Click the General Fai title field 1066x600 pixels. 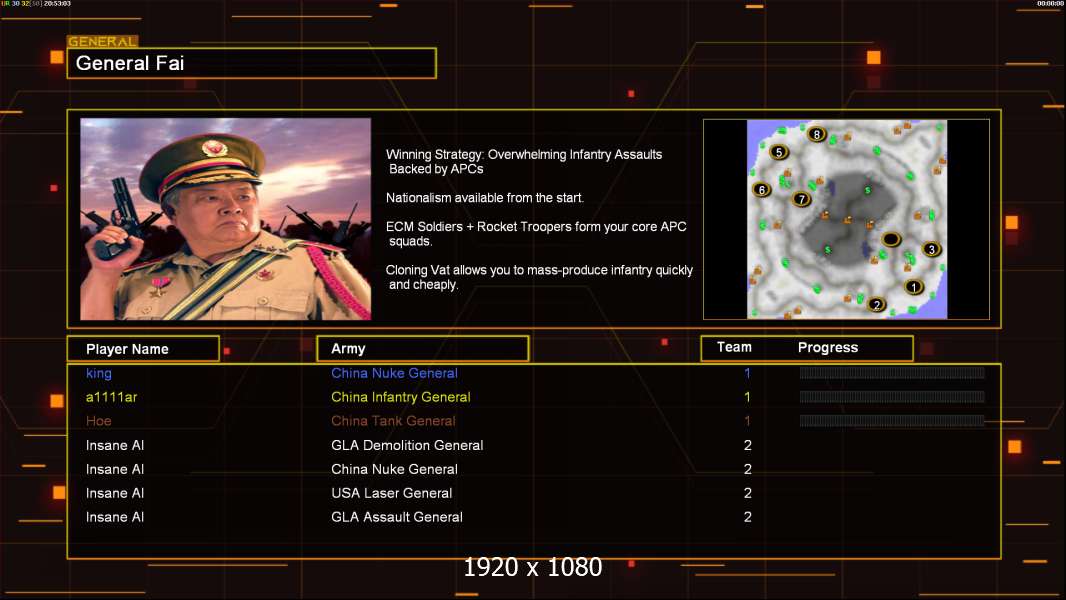[x=252, y=63]
